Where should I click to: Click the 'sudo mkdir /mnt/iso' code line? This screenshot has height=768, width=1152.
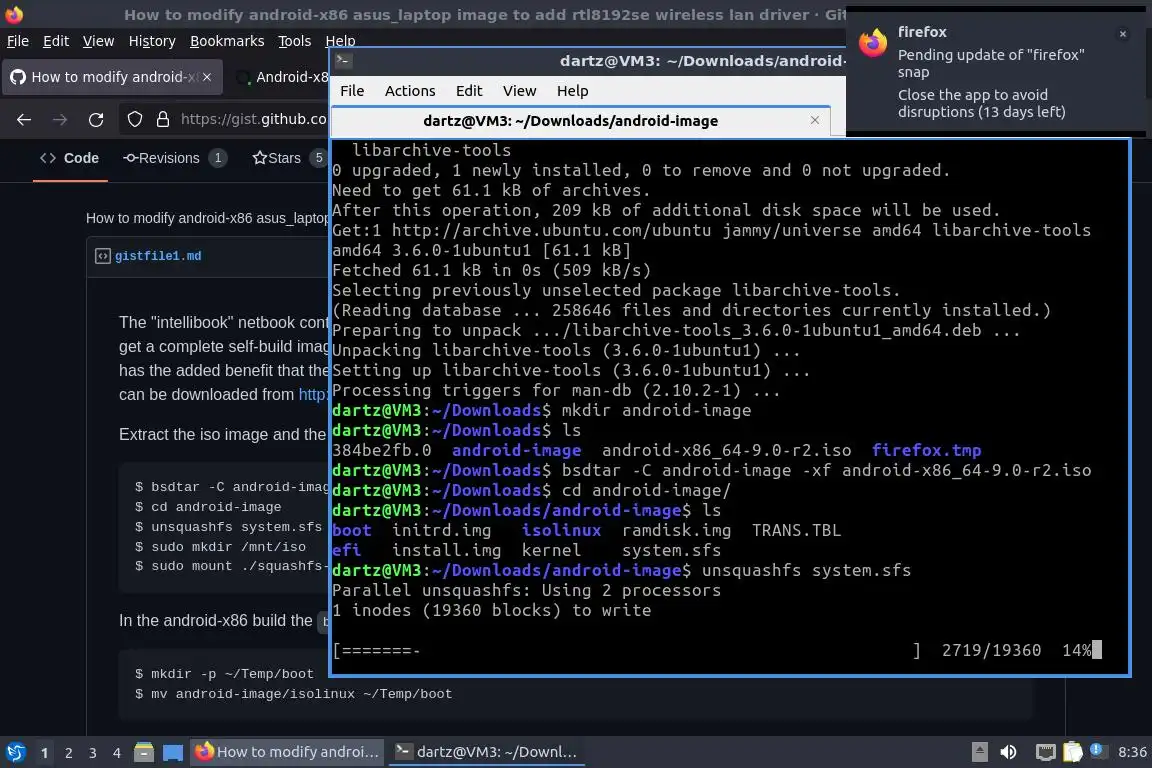[220, 547]
